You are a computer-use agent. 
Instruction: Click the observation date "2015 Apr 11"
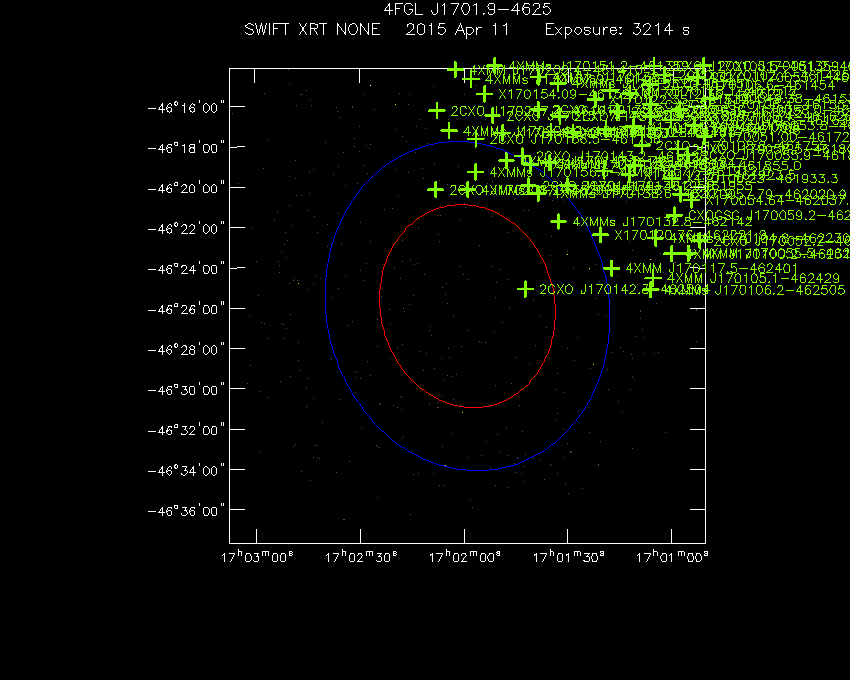tap(458, 29)
